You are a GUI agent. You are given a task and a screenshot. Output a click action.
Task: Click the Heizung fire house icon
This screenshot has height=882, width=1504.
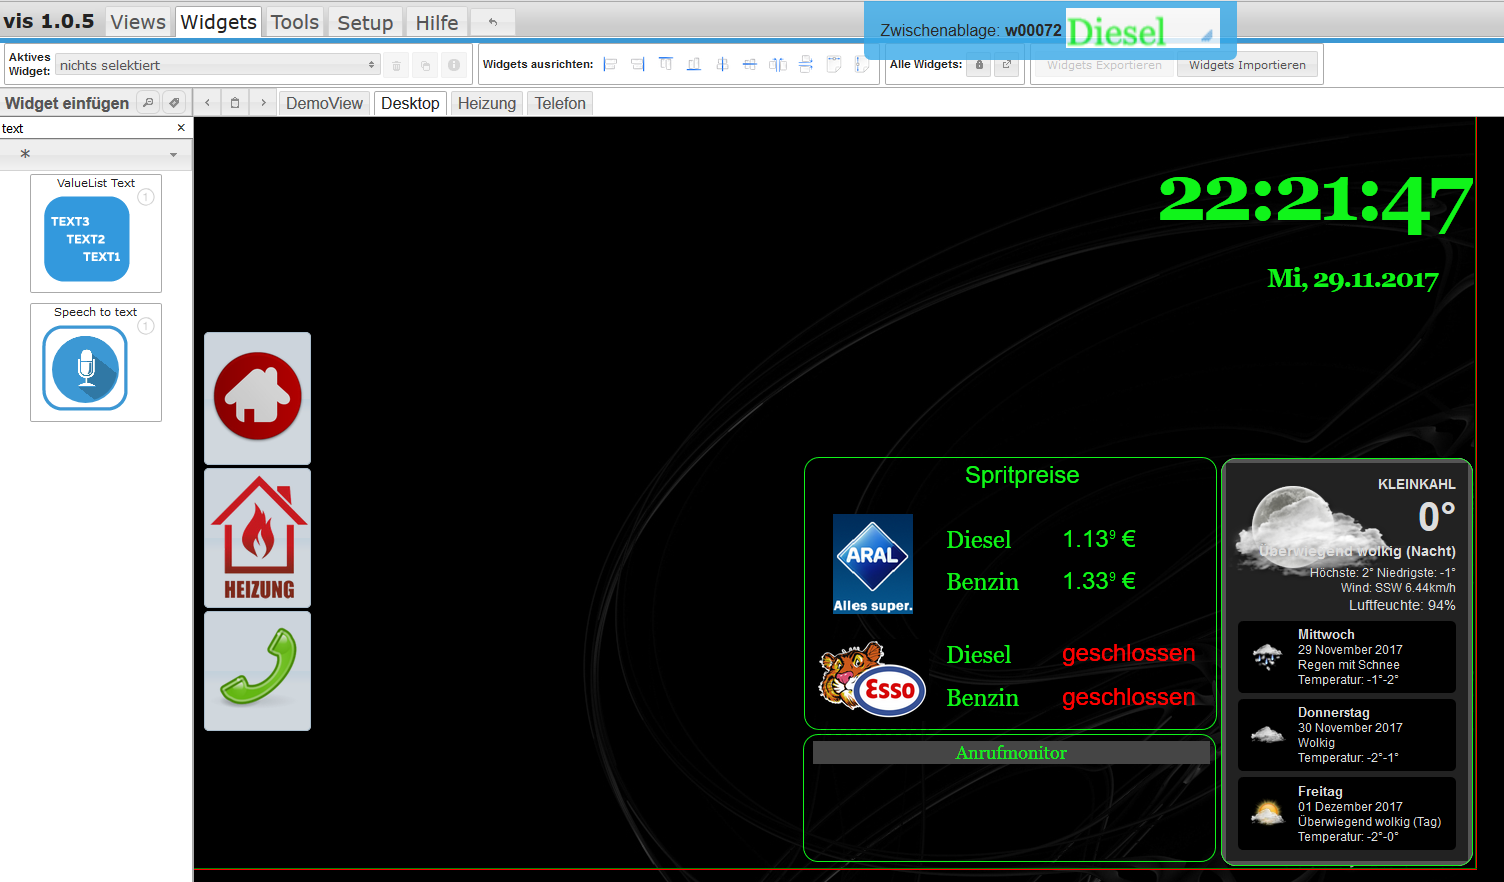[258, 538]
